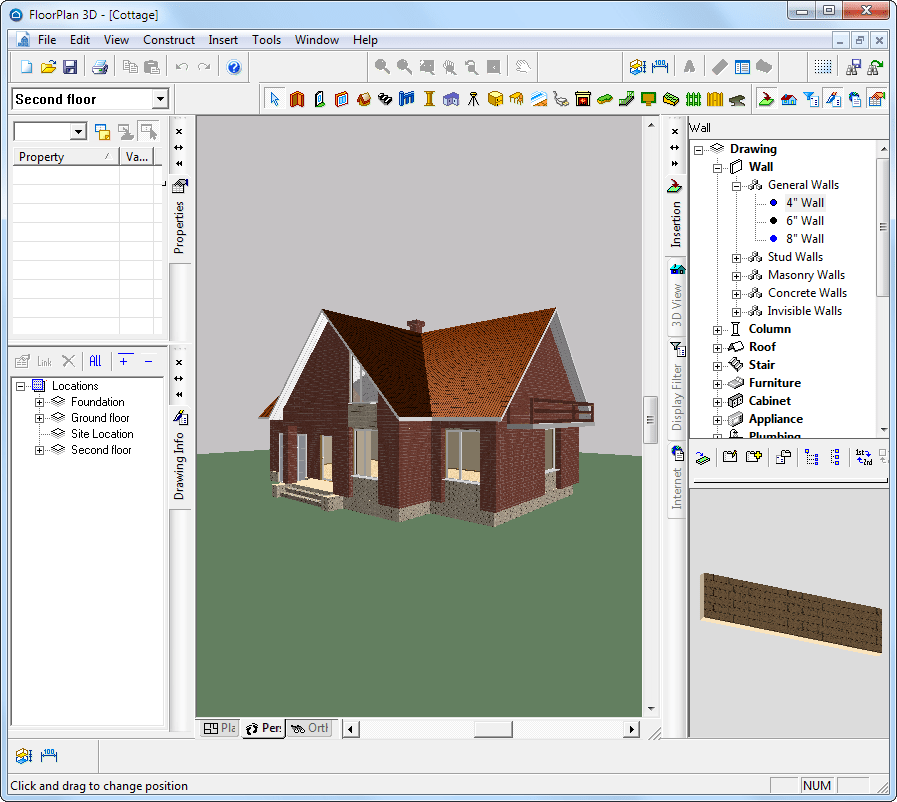
Task: Expand the Ground floor location node
Action: [39, 418]
